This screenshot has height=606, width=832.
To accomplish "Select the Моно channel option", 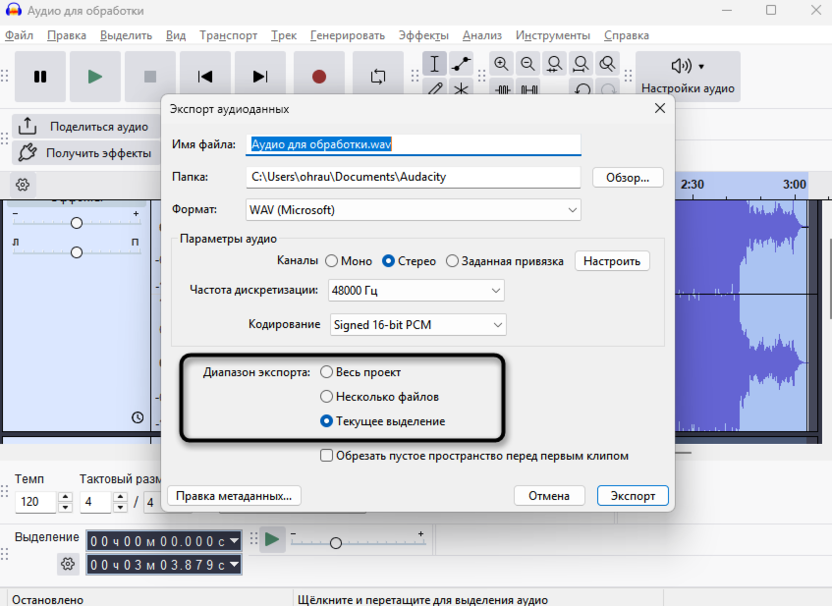I will click(x=331, y=261).
